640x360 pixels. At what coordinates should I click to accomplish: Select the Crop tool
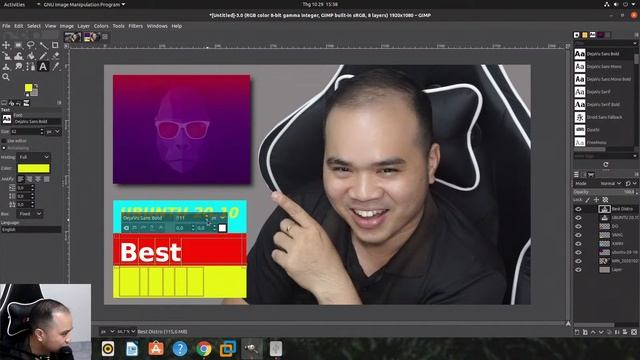[x=55, y=45]
